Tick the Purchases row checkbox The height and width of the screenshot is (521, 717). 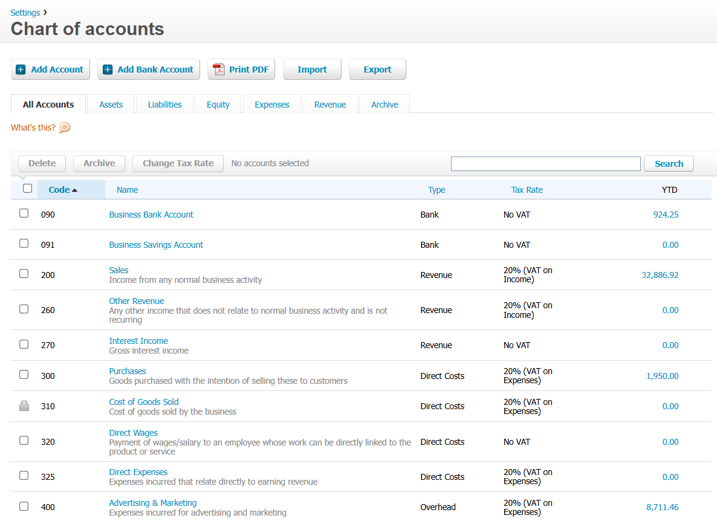pyautogui.click(x=24, y=375)
